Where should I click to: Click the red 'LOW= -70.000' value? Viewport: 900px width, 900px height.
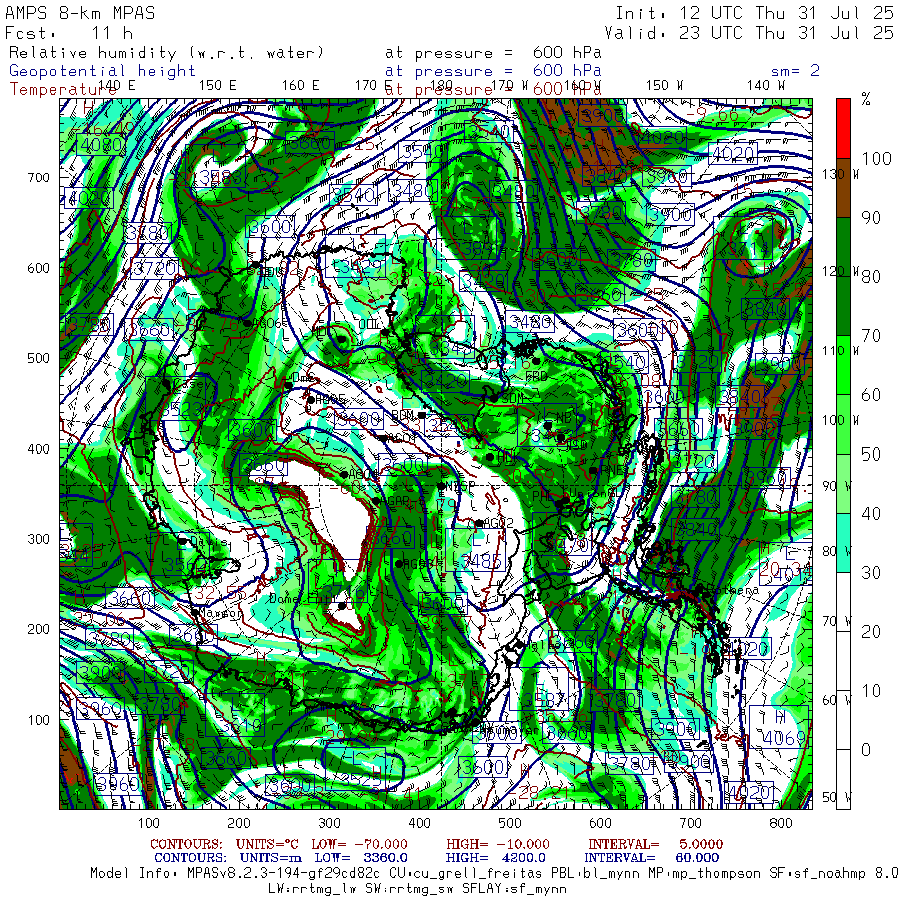coord(359,844)
